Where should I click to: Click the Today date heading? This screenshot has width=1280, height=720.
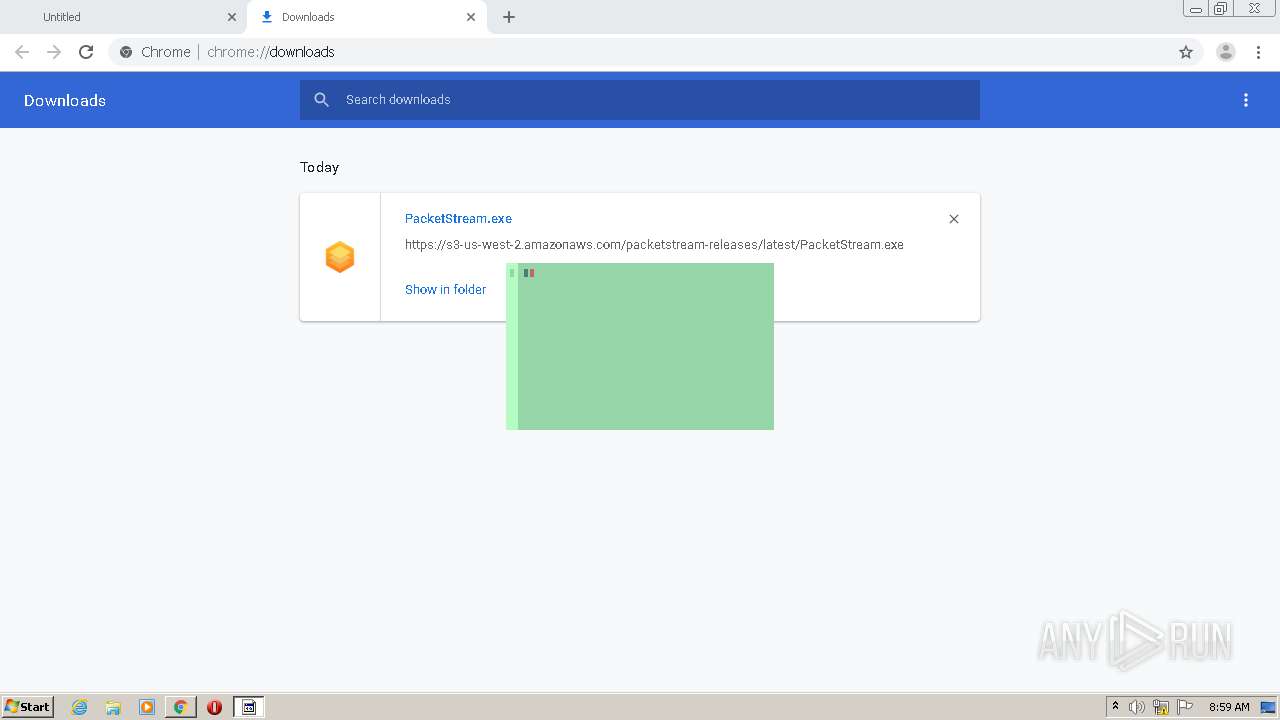click(320, 167)
